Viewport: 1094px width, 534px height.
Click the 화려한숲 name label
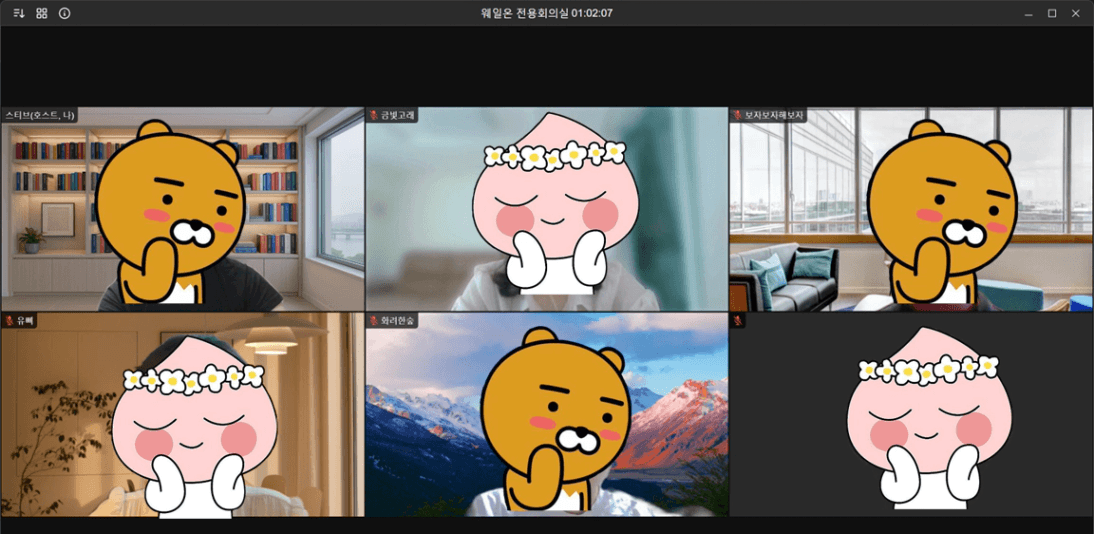(x=397, y=320)
